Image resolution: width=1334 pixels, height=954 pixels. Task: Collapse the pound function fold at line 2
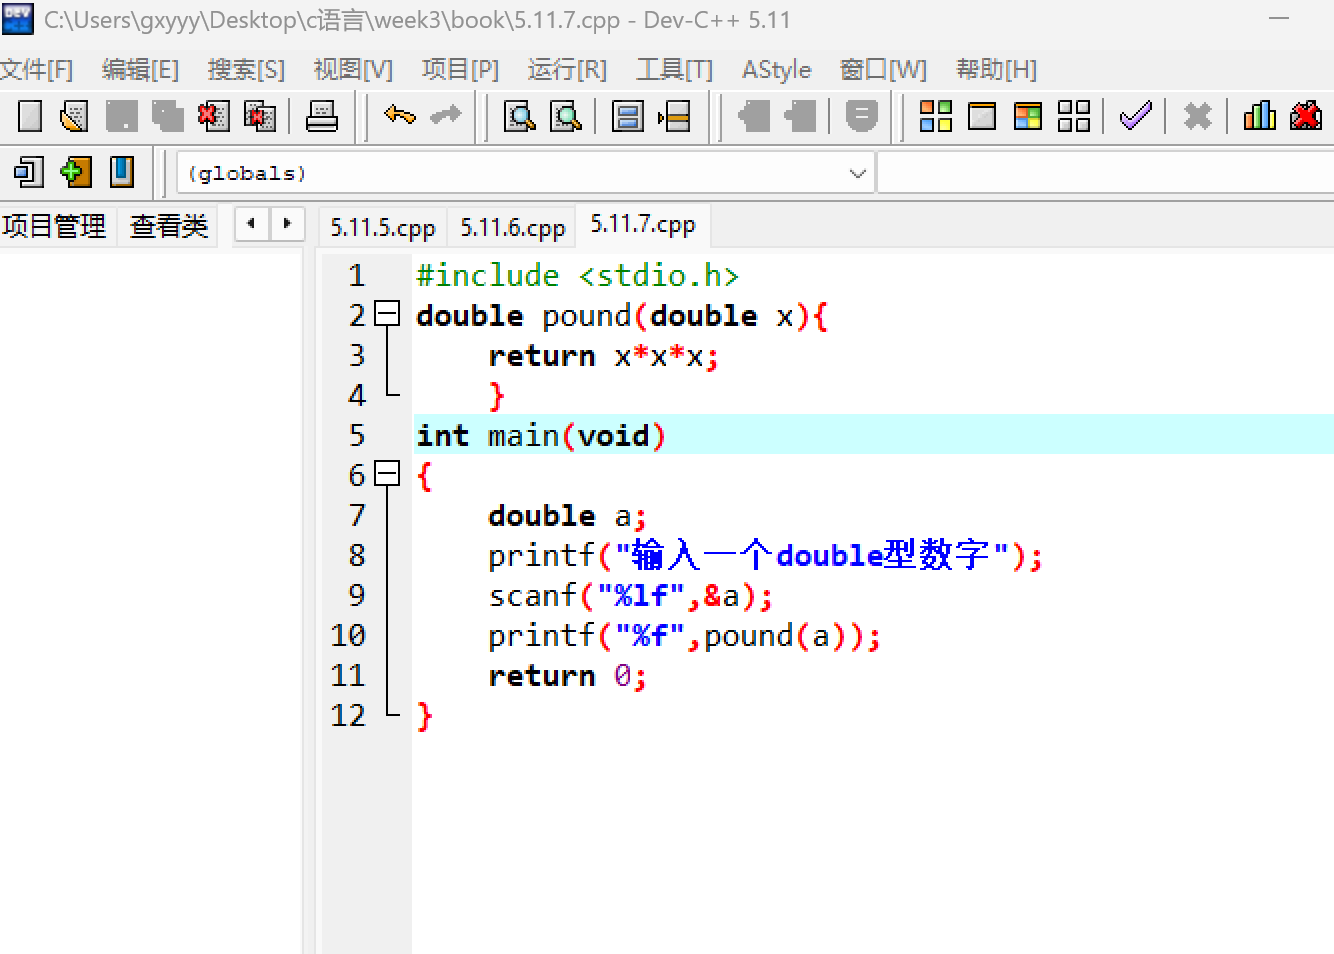point(387,315)
